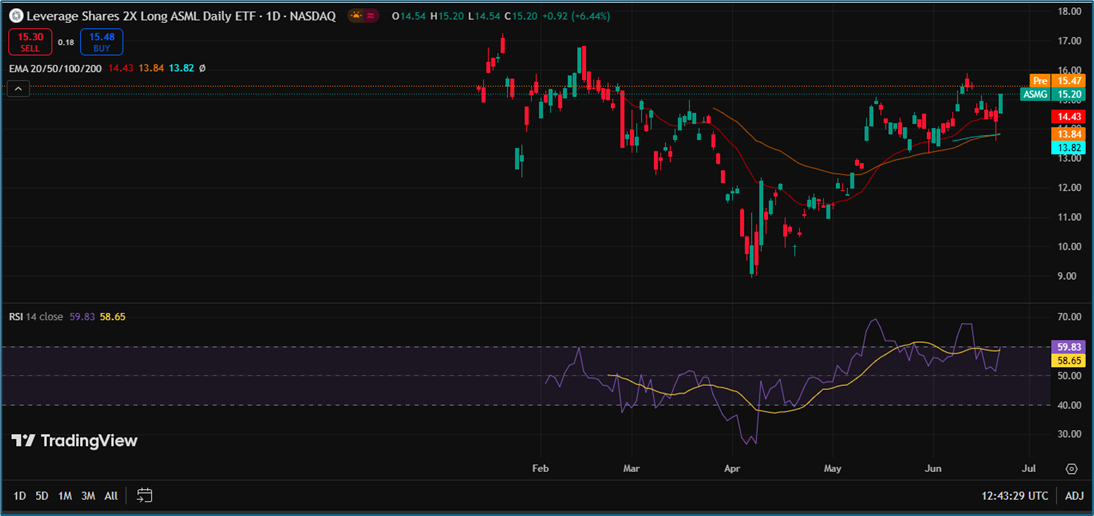Click the yellow RSI value 58.65 in legend
The image size is (1094, 516).
112,317
